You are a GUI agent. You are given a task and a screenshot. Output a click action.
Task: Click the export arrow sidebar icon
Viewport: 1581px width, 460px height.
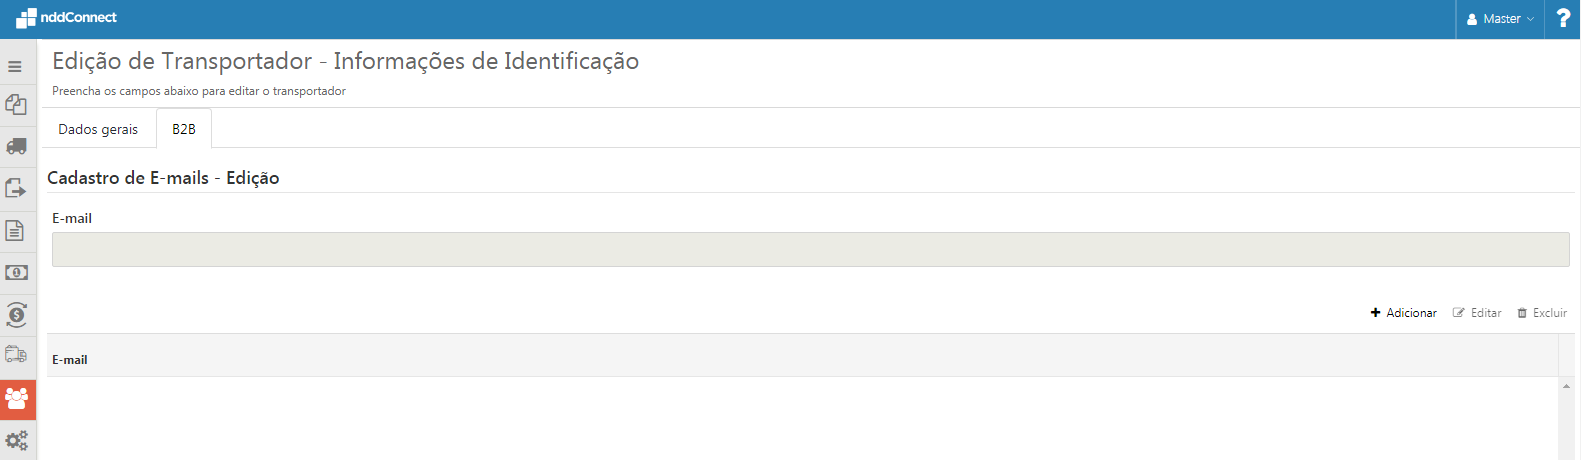click(16, 188)
